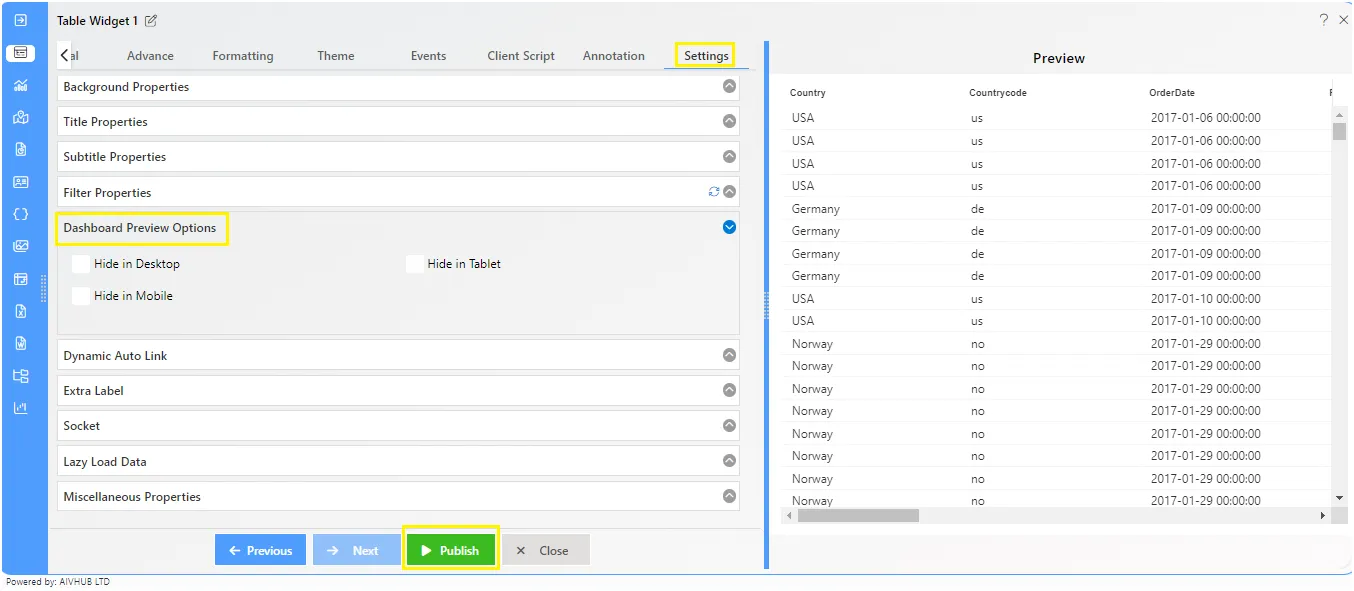Screen dimensions: 1354x591
Task: Check the Hide in Mobile option
Action: (81, 296)
